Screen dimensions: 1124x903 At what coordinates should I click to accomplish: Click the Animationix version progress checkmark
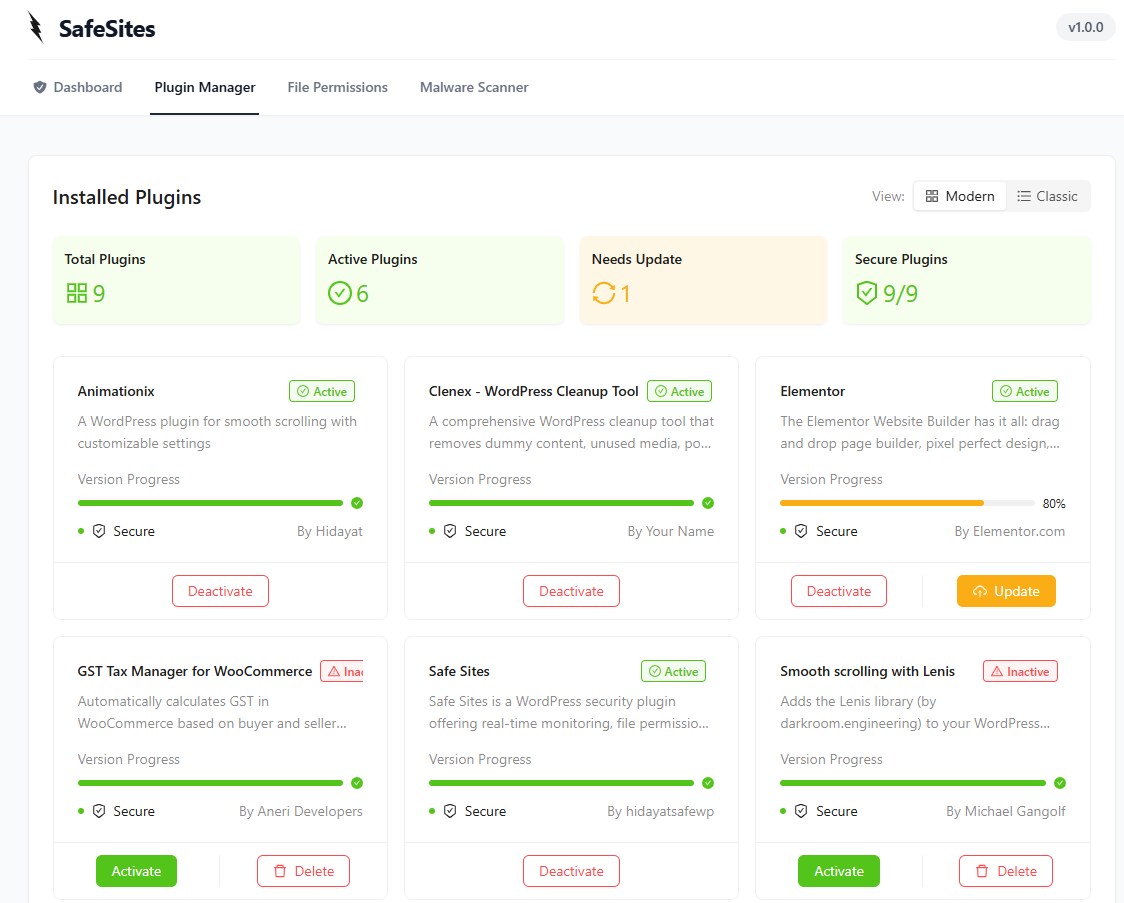point(357,503)
